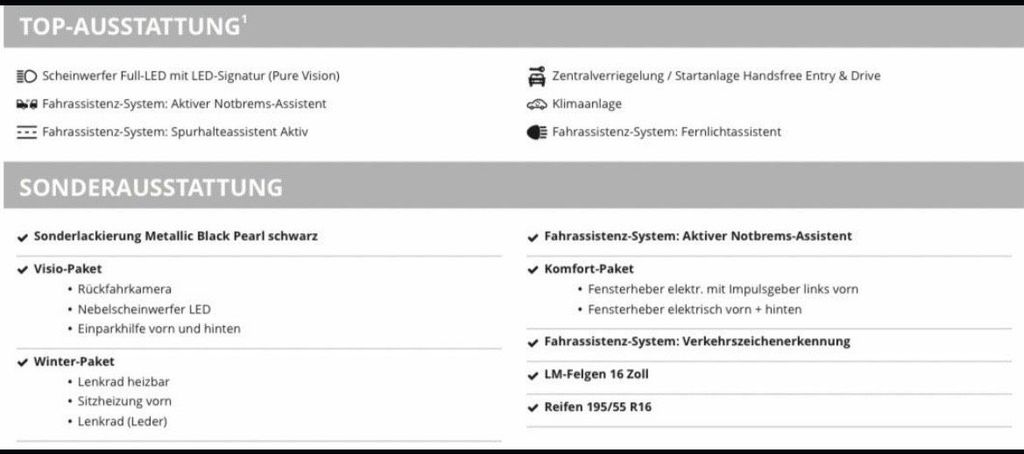Click the Rückfahrkamera list entry

125,289
